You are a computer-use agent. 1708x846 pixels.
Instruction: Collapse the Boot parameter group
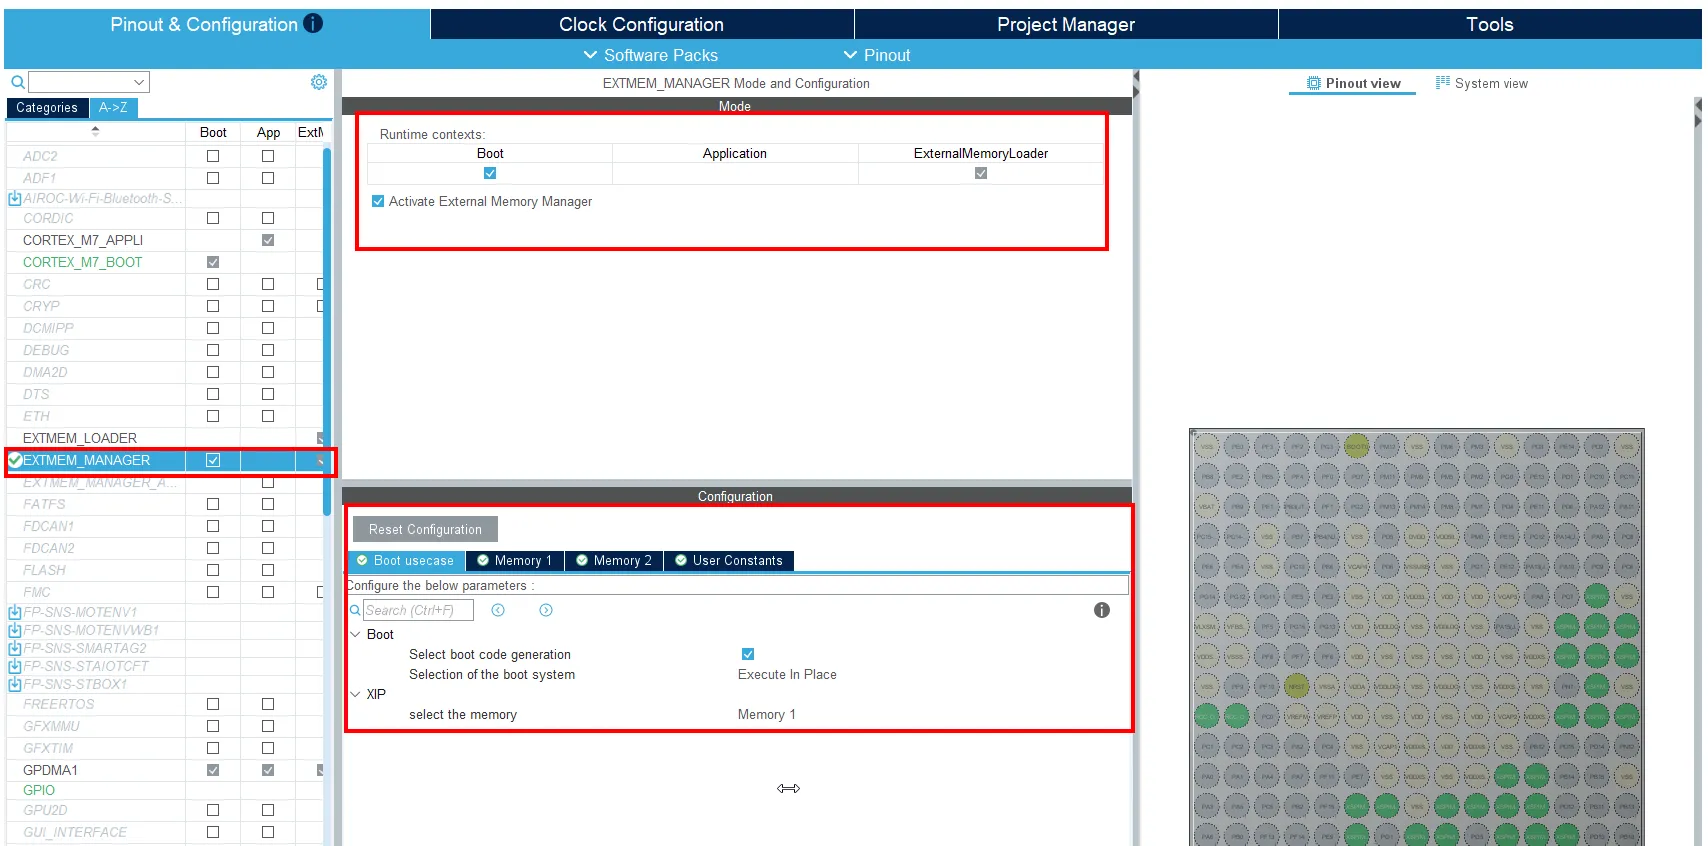[x=355, y=634]
